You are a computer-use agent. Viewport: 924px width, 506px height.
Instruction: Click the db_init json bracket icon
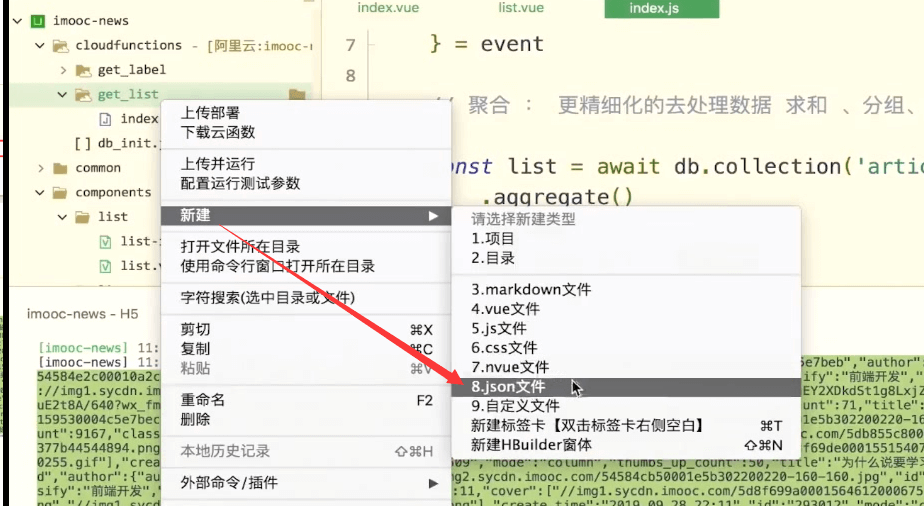[x=83, y=144]
